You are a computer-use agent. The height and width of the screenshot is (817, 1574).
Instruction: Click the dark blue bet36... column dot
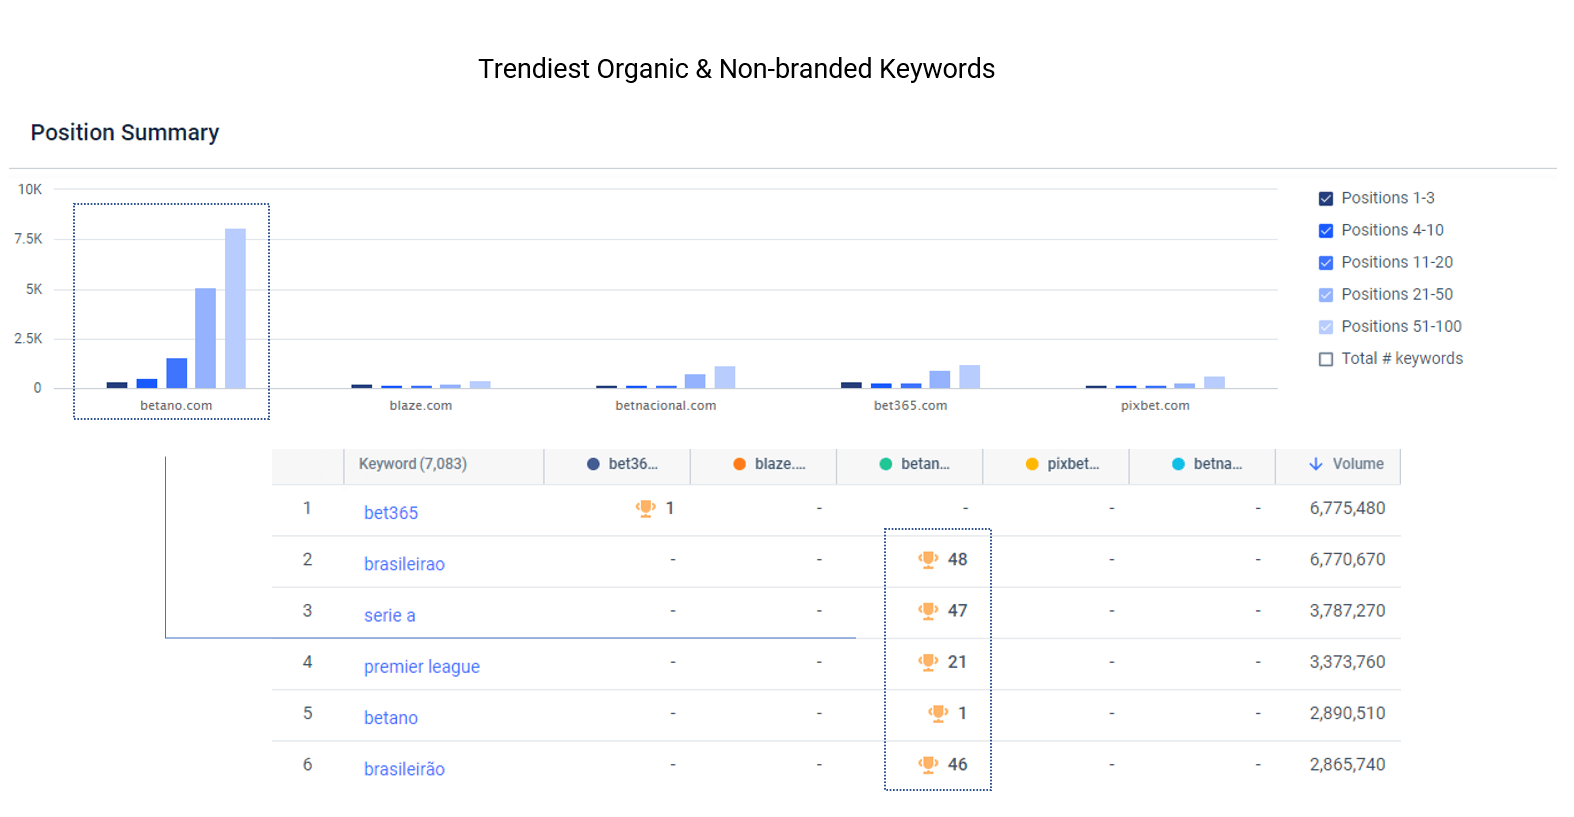click(593, 464)
